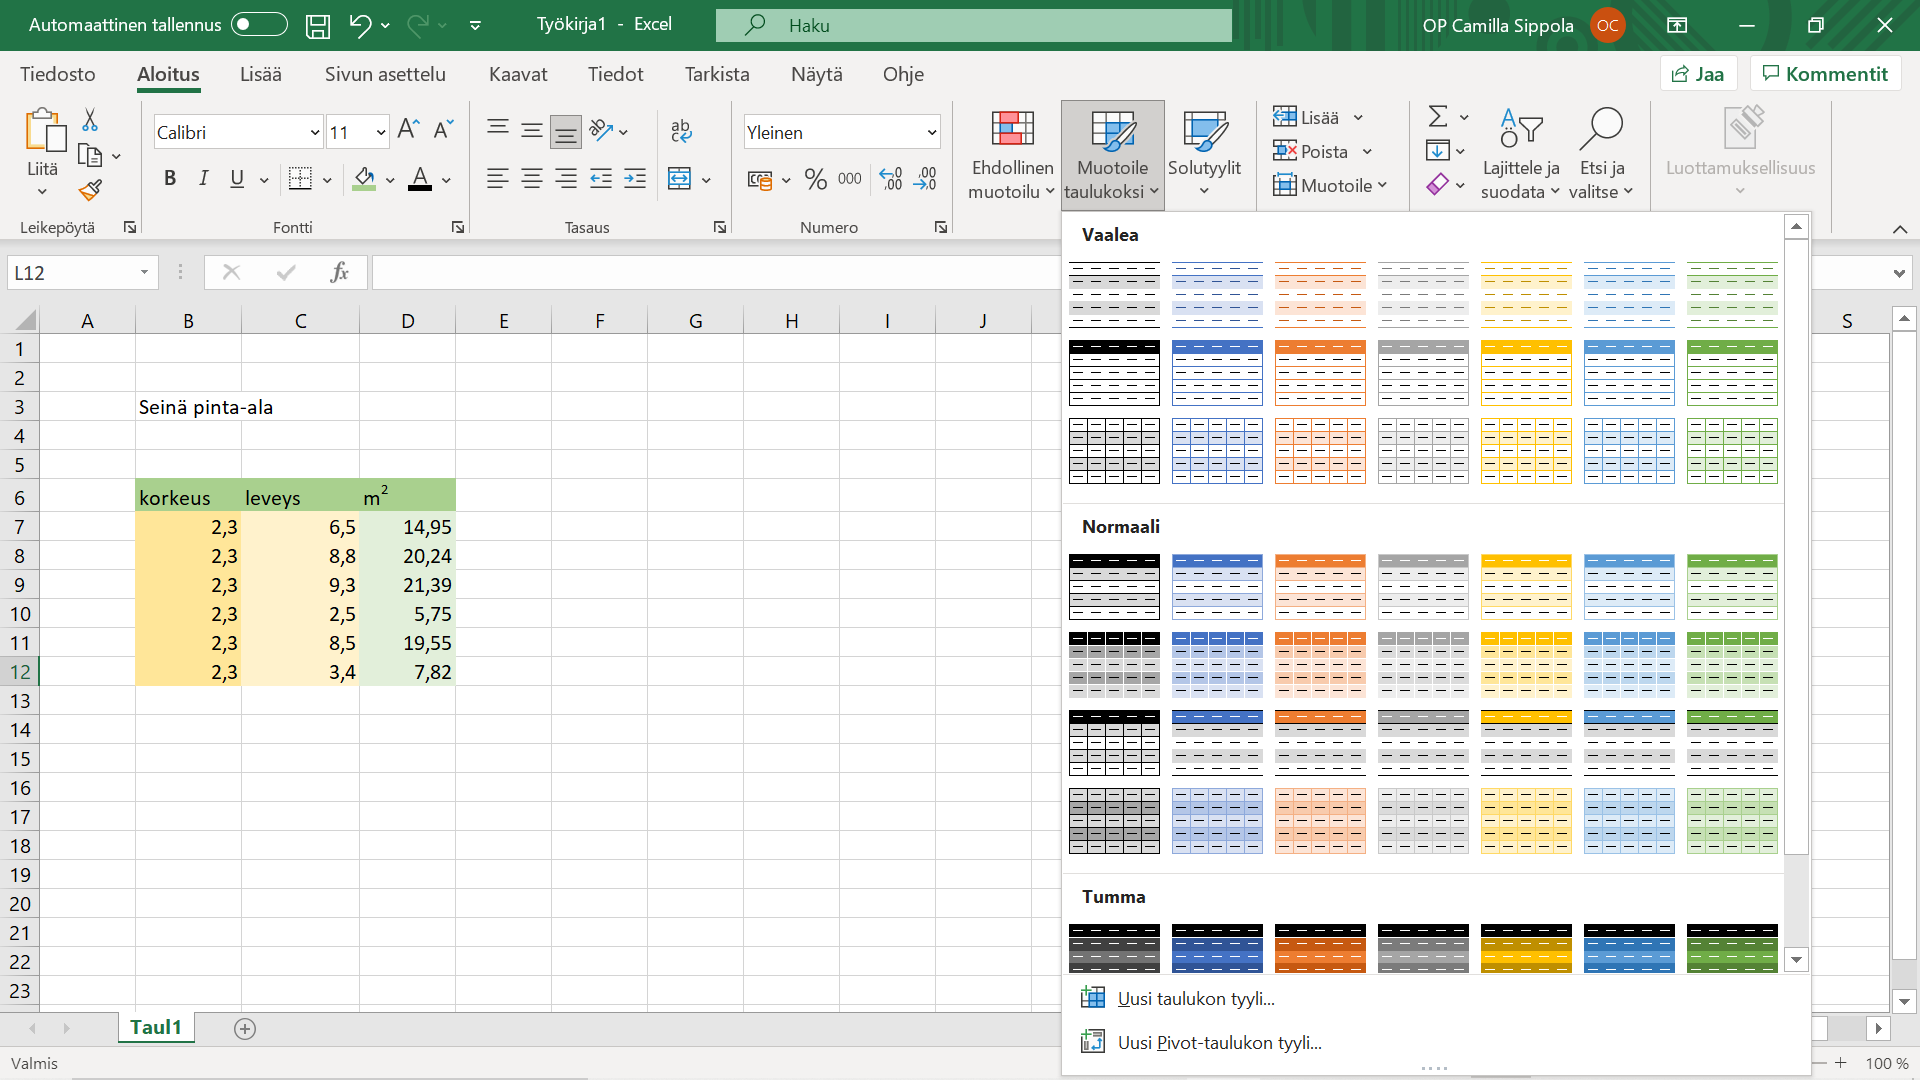This screenshot has width=1920, height=1080.
Task: Click the Cut scissors icon
Action: 90,120
